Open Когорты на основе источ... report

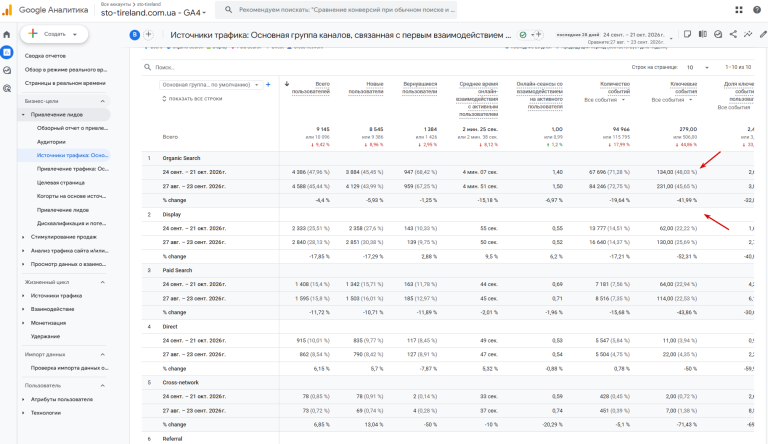click(72, 196)
